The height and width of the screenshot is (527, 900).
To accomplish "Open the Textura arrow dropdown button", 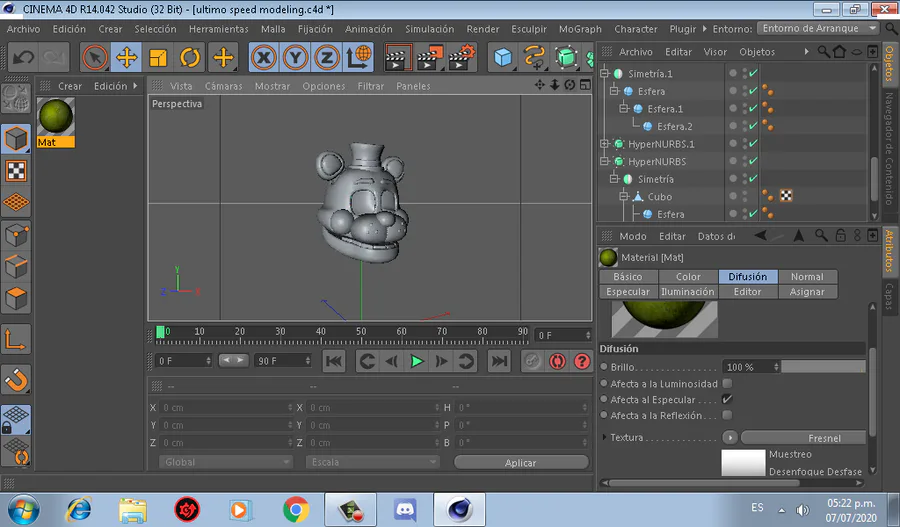I will 730,437.
